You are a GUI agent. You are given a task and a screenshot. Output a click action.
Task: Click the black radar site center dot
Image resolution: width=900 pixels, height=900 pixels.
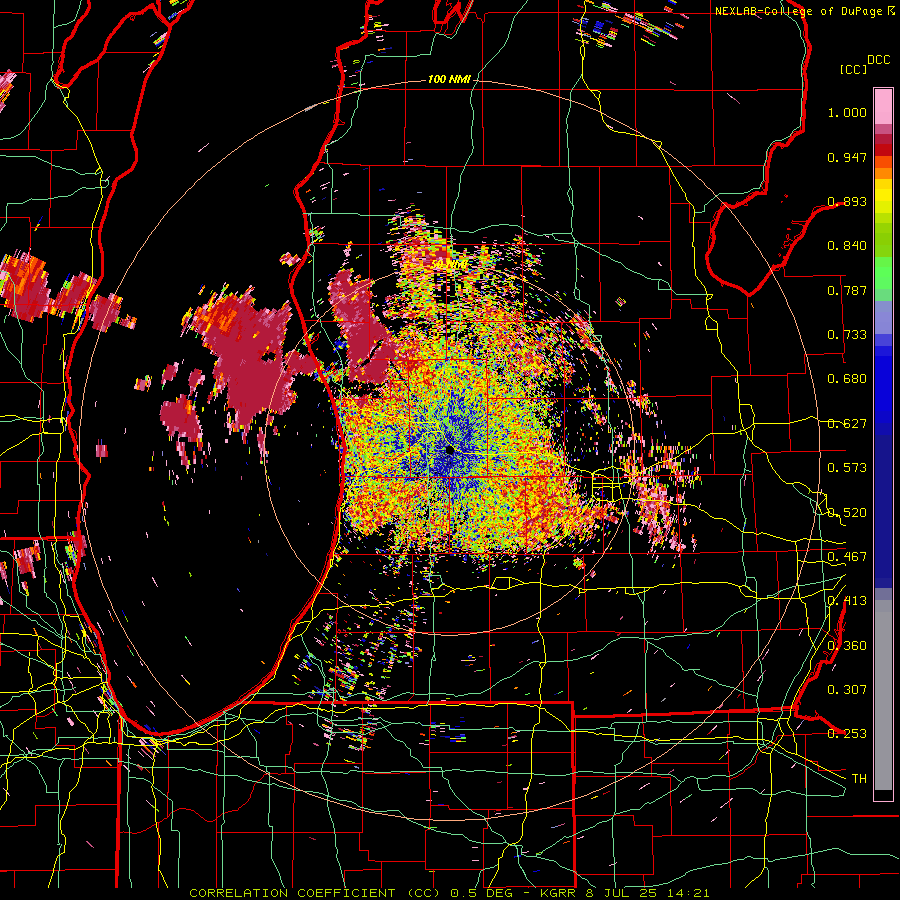[449, 451]
